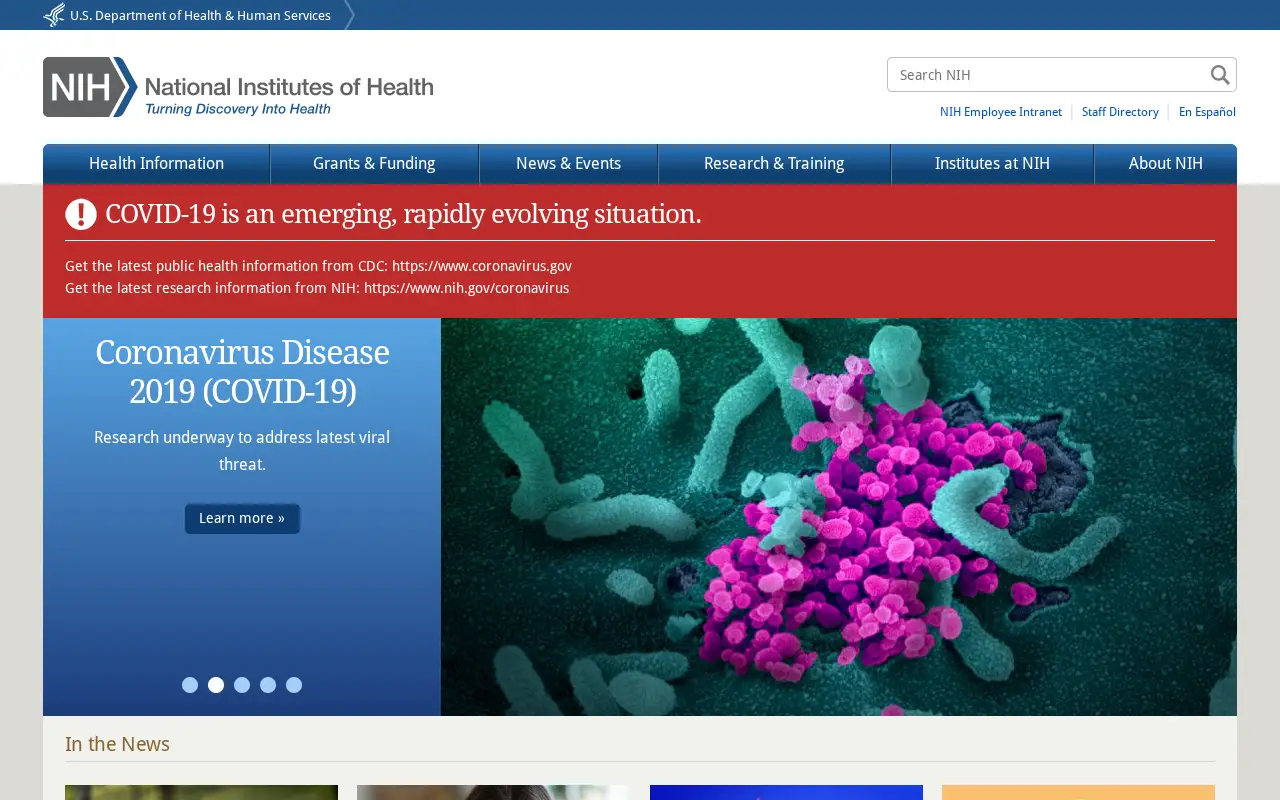Click the search magnifier icon
The image size is (1280, 800).
pyautogui.click(x=1220, y=75)
